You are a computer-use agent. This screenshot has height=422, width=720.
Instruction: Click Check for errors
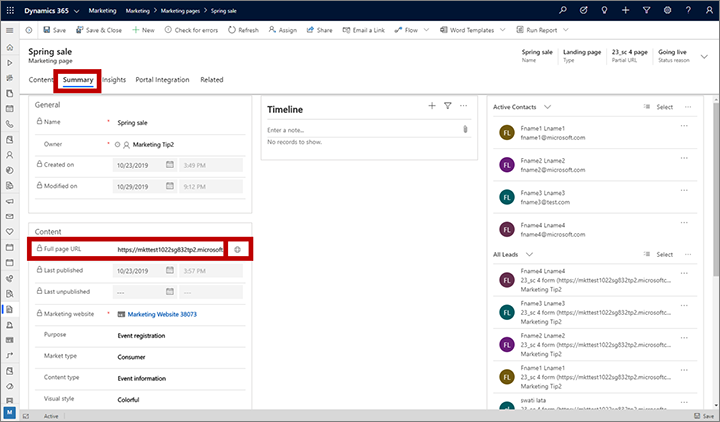[191, 30]
